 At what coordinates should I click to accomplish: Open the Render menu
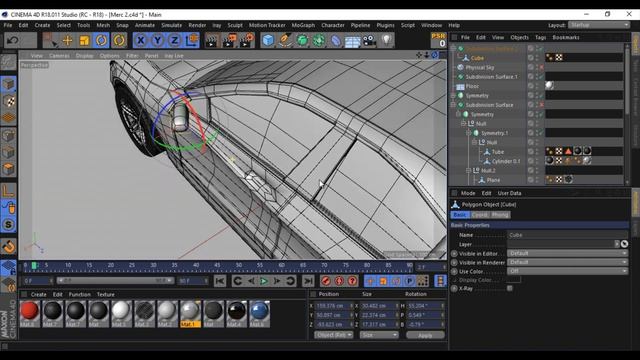[197, 25]
